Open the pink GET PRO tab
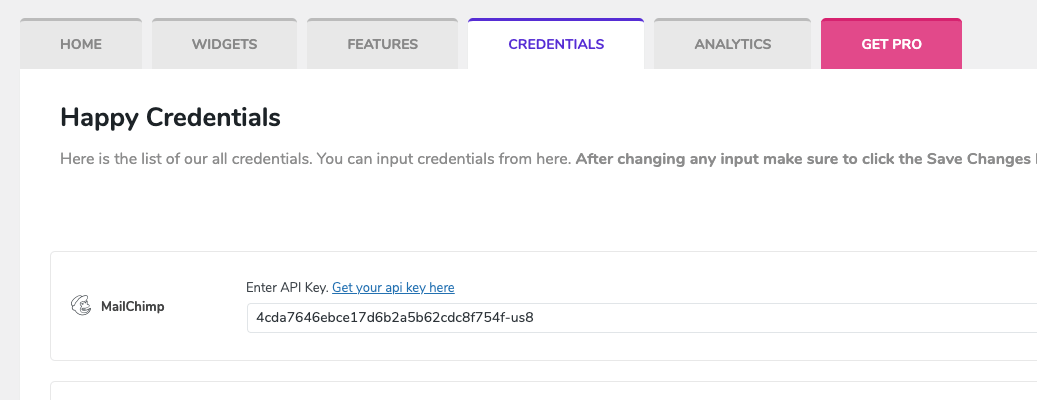 pyautogui.click(x=891, y=44)
